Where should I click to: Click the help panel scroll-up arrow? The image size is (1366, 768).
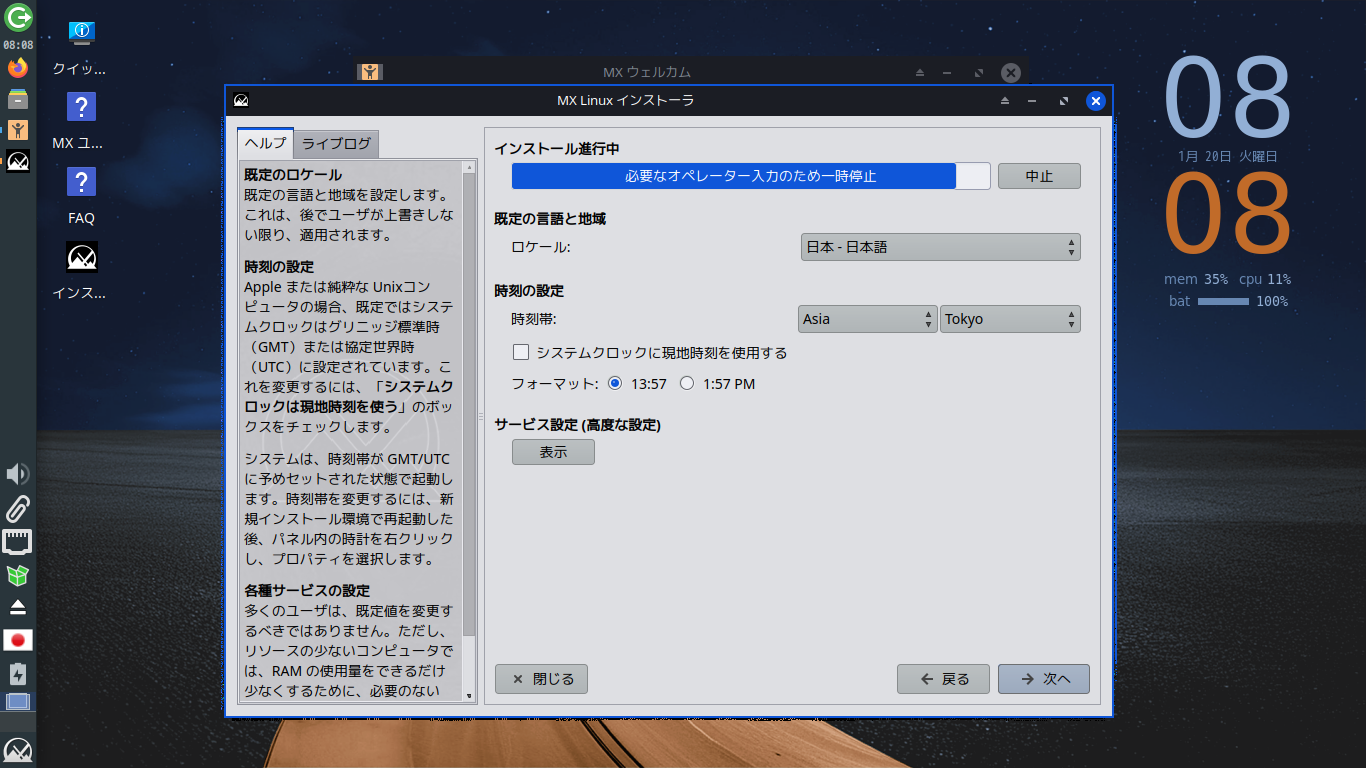pyautogui.click(x=470, y=168)
